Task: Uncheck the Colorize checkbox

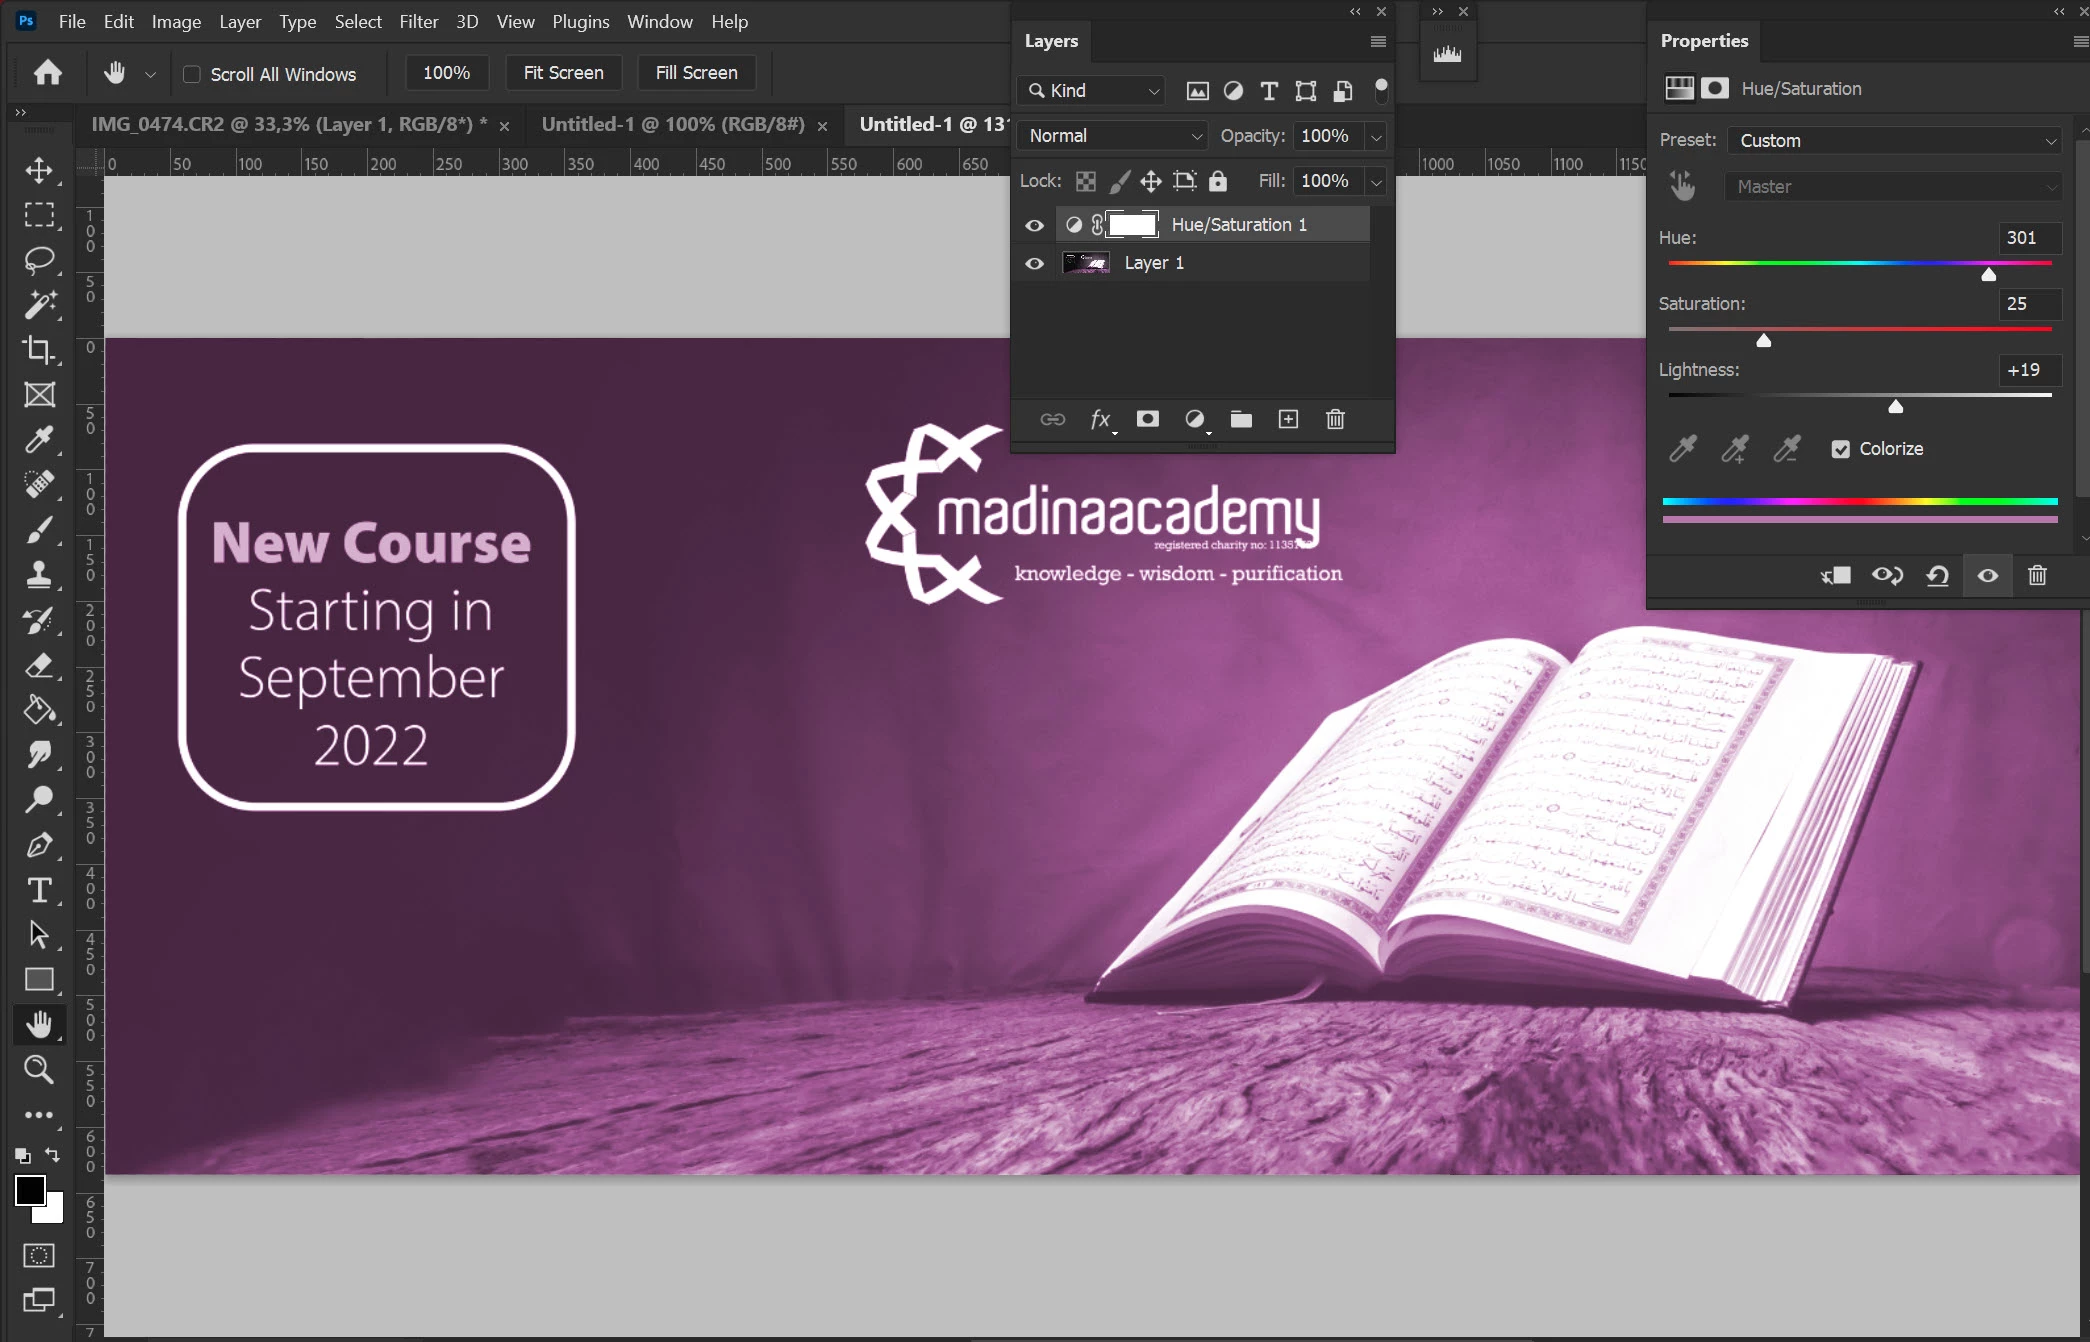Action: pos(1840,449)
